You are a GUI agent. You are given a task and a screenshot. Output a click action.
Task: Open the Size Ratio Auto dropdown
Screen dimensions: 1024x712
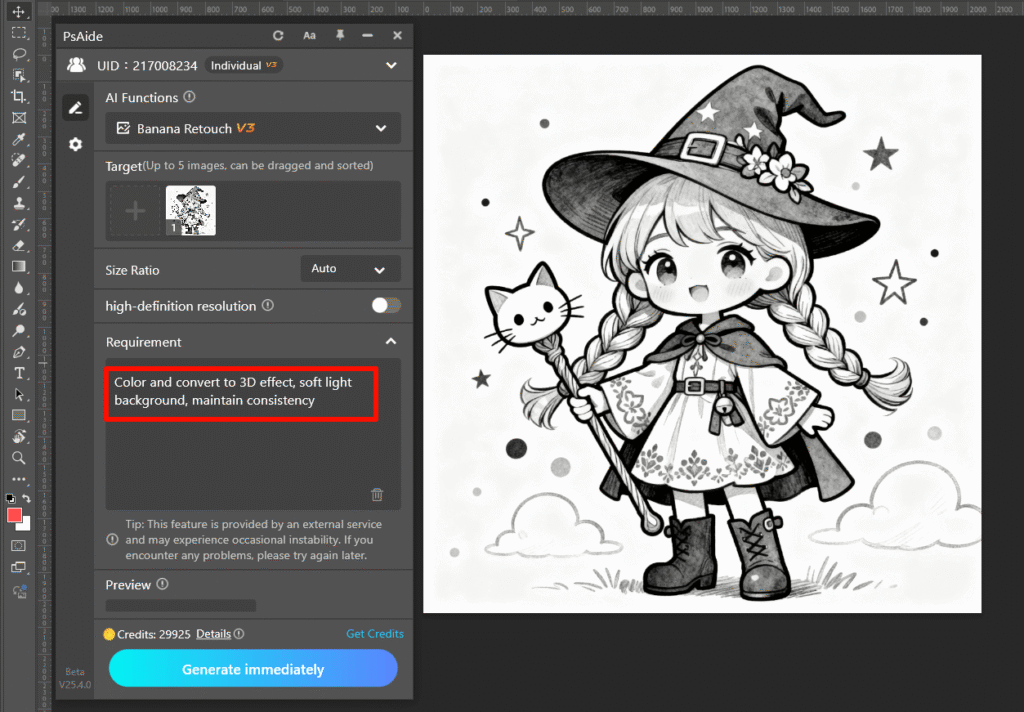(350, 269)
